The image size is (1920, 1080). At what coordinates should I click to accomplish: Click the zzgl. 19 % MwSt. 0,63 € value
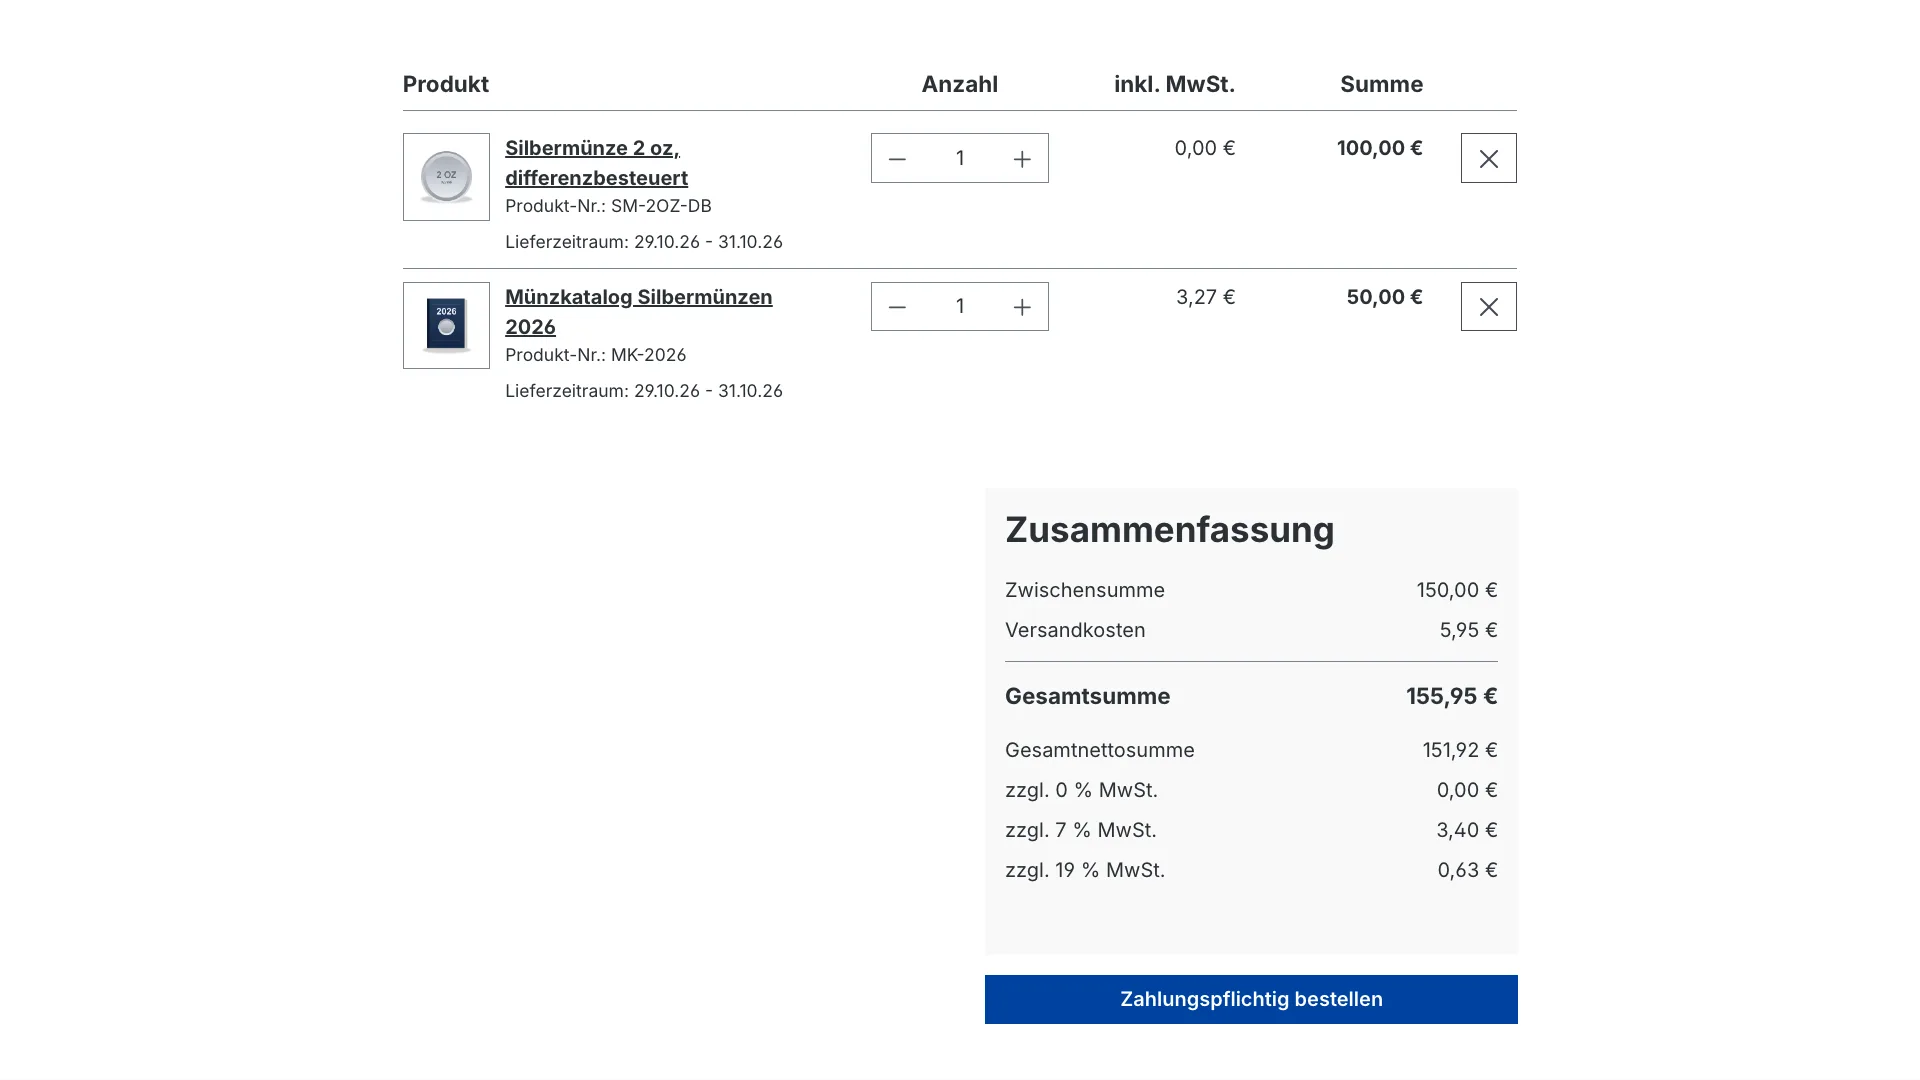[1467, 870]
